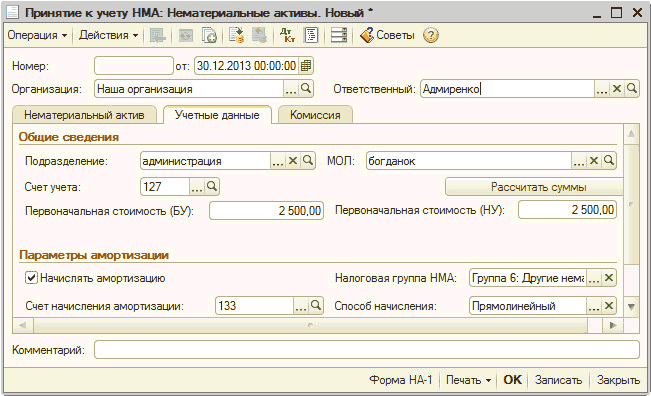Screen dimensions: 651x396
Task: Open the document structure report icon
Action: [311, 35]
